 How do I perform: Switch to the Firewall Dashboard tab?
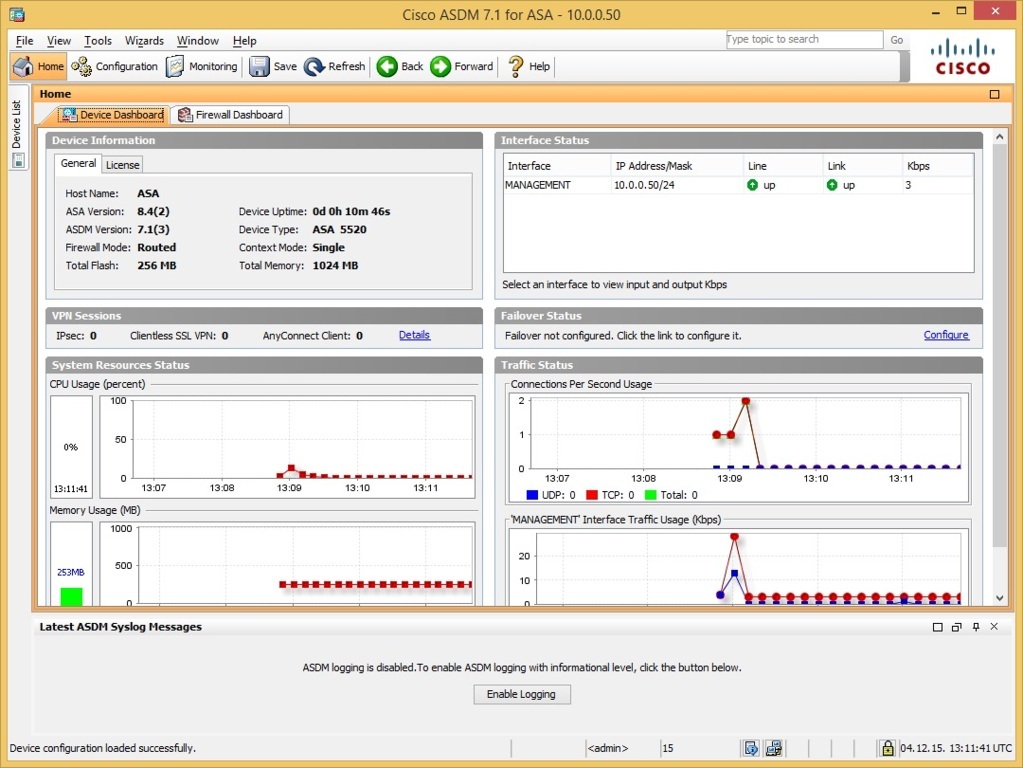point(230,115)
